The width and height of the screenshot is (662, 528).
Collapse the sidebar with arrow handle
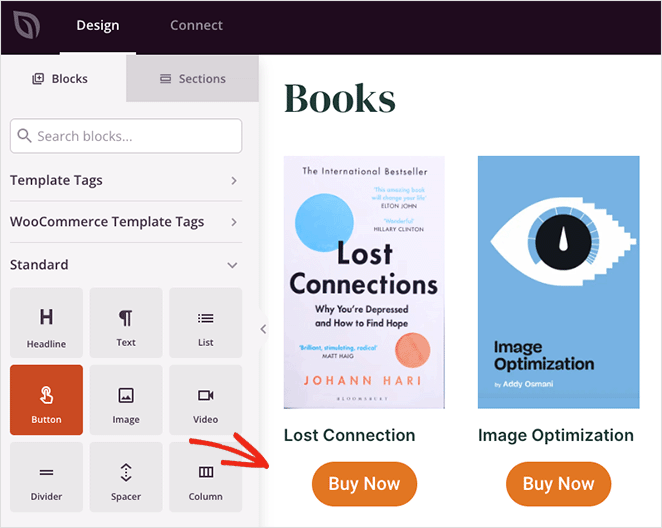pyautogui.click(x=263, y=329)
